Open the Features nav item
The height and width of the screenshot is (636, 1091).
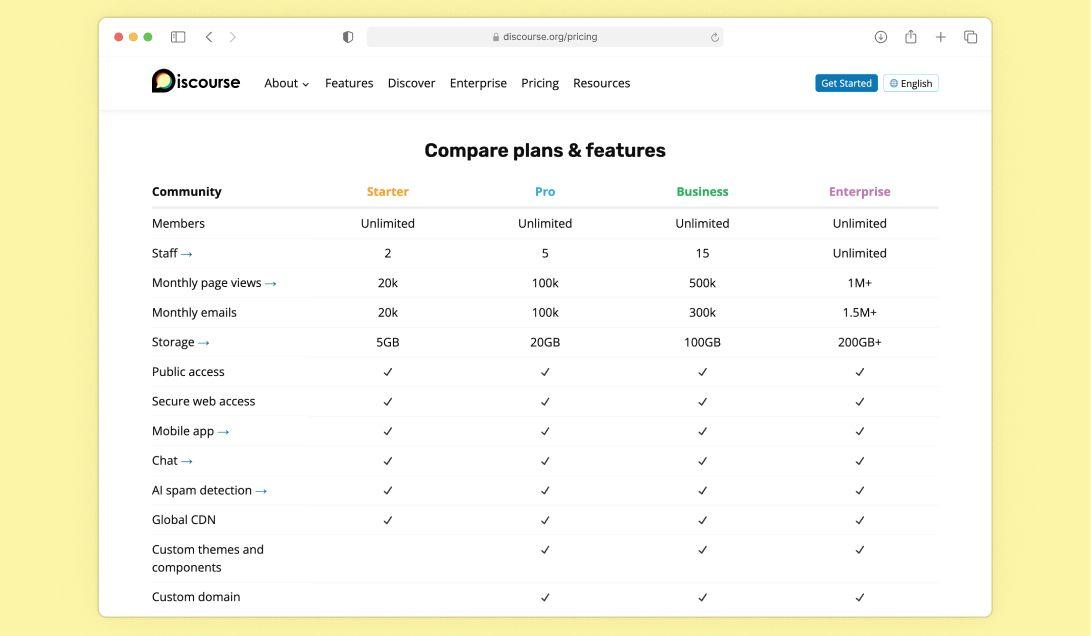[349, 83]
